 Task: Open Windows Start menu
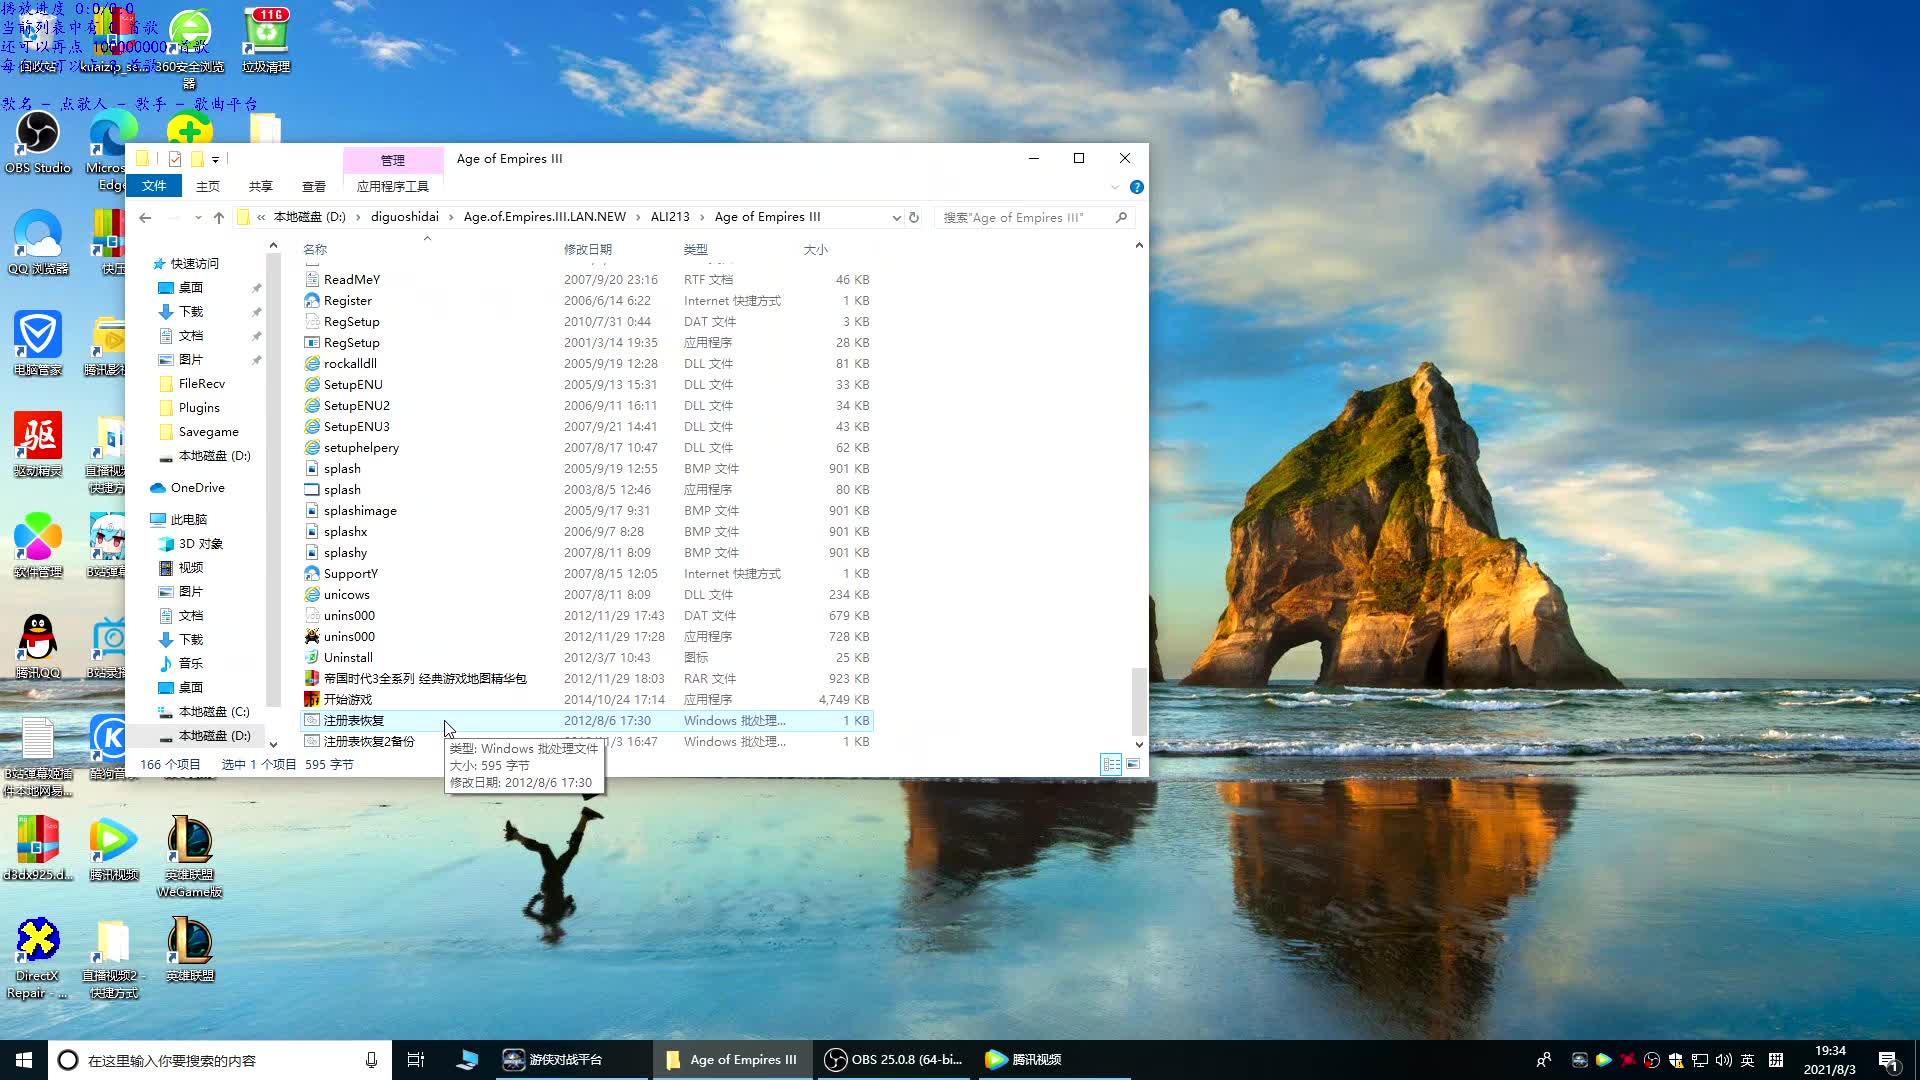coord(24,1060)
